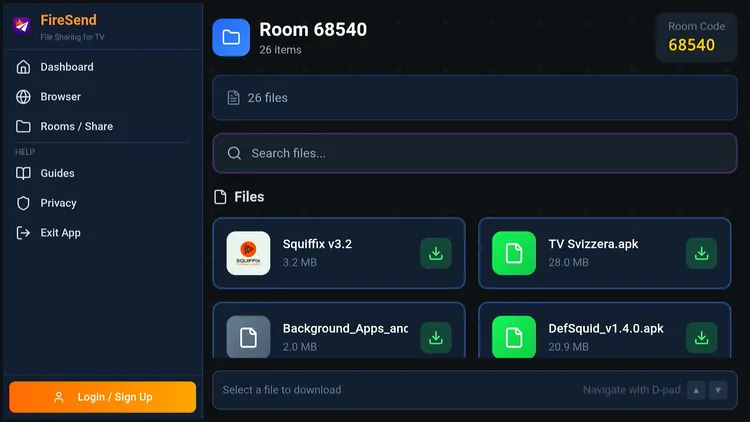This screenshot has width=750, height=422.
Task: Select the Background_Apps file name
Action: (x=345, y=329)
